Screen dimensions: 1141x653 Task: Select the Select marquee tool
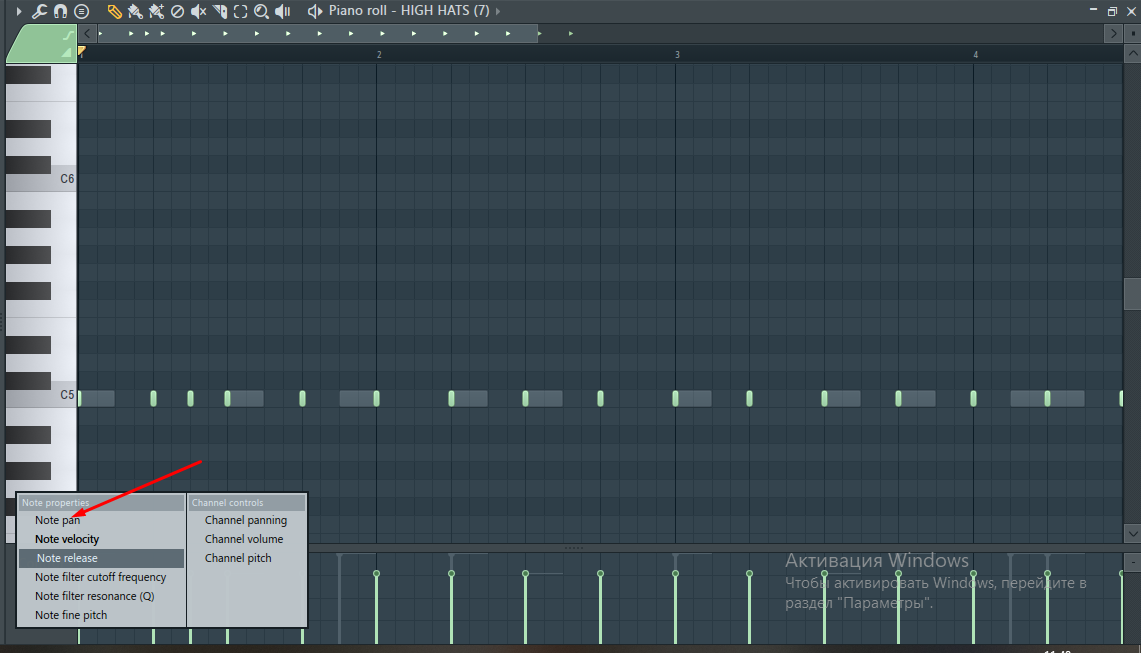pos(240,11)
